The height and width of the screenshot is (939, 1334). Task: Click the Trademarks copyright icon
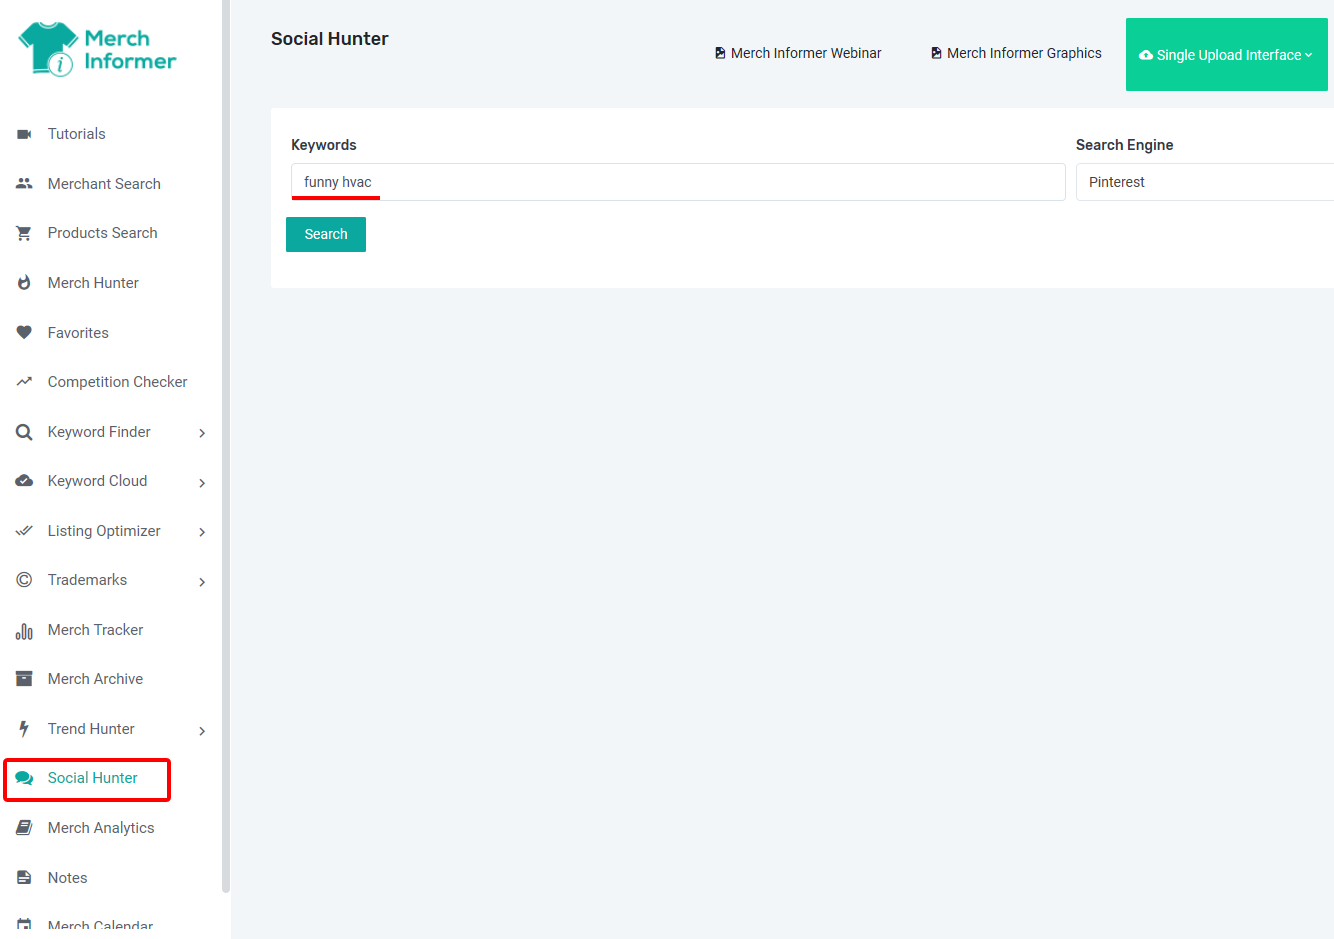24,580
